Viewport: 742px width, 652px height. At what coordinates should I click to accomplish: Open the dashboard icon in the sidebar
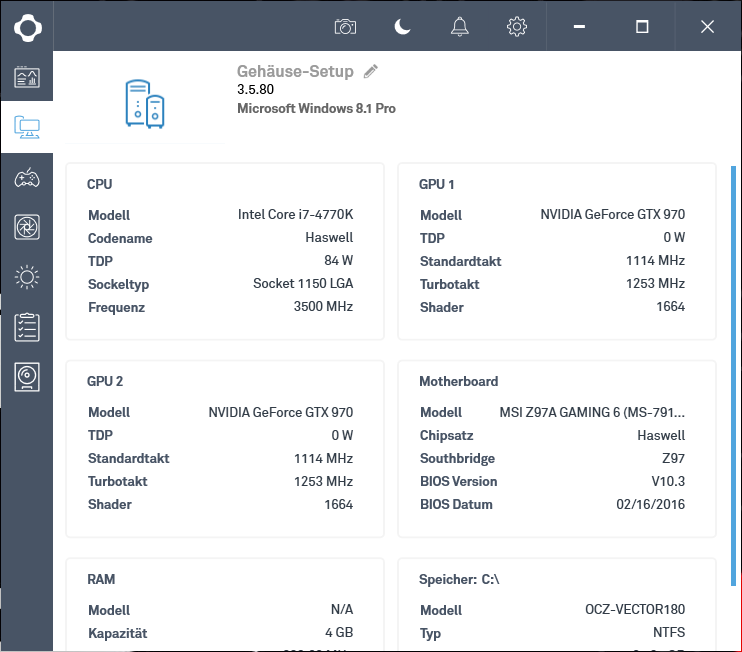coord(27,77)
